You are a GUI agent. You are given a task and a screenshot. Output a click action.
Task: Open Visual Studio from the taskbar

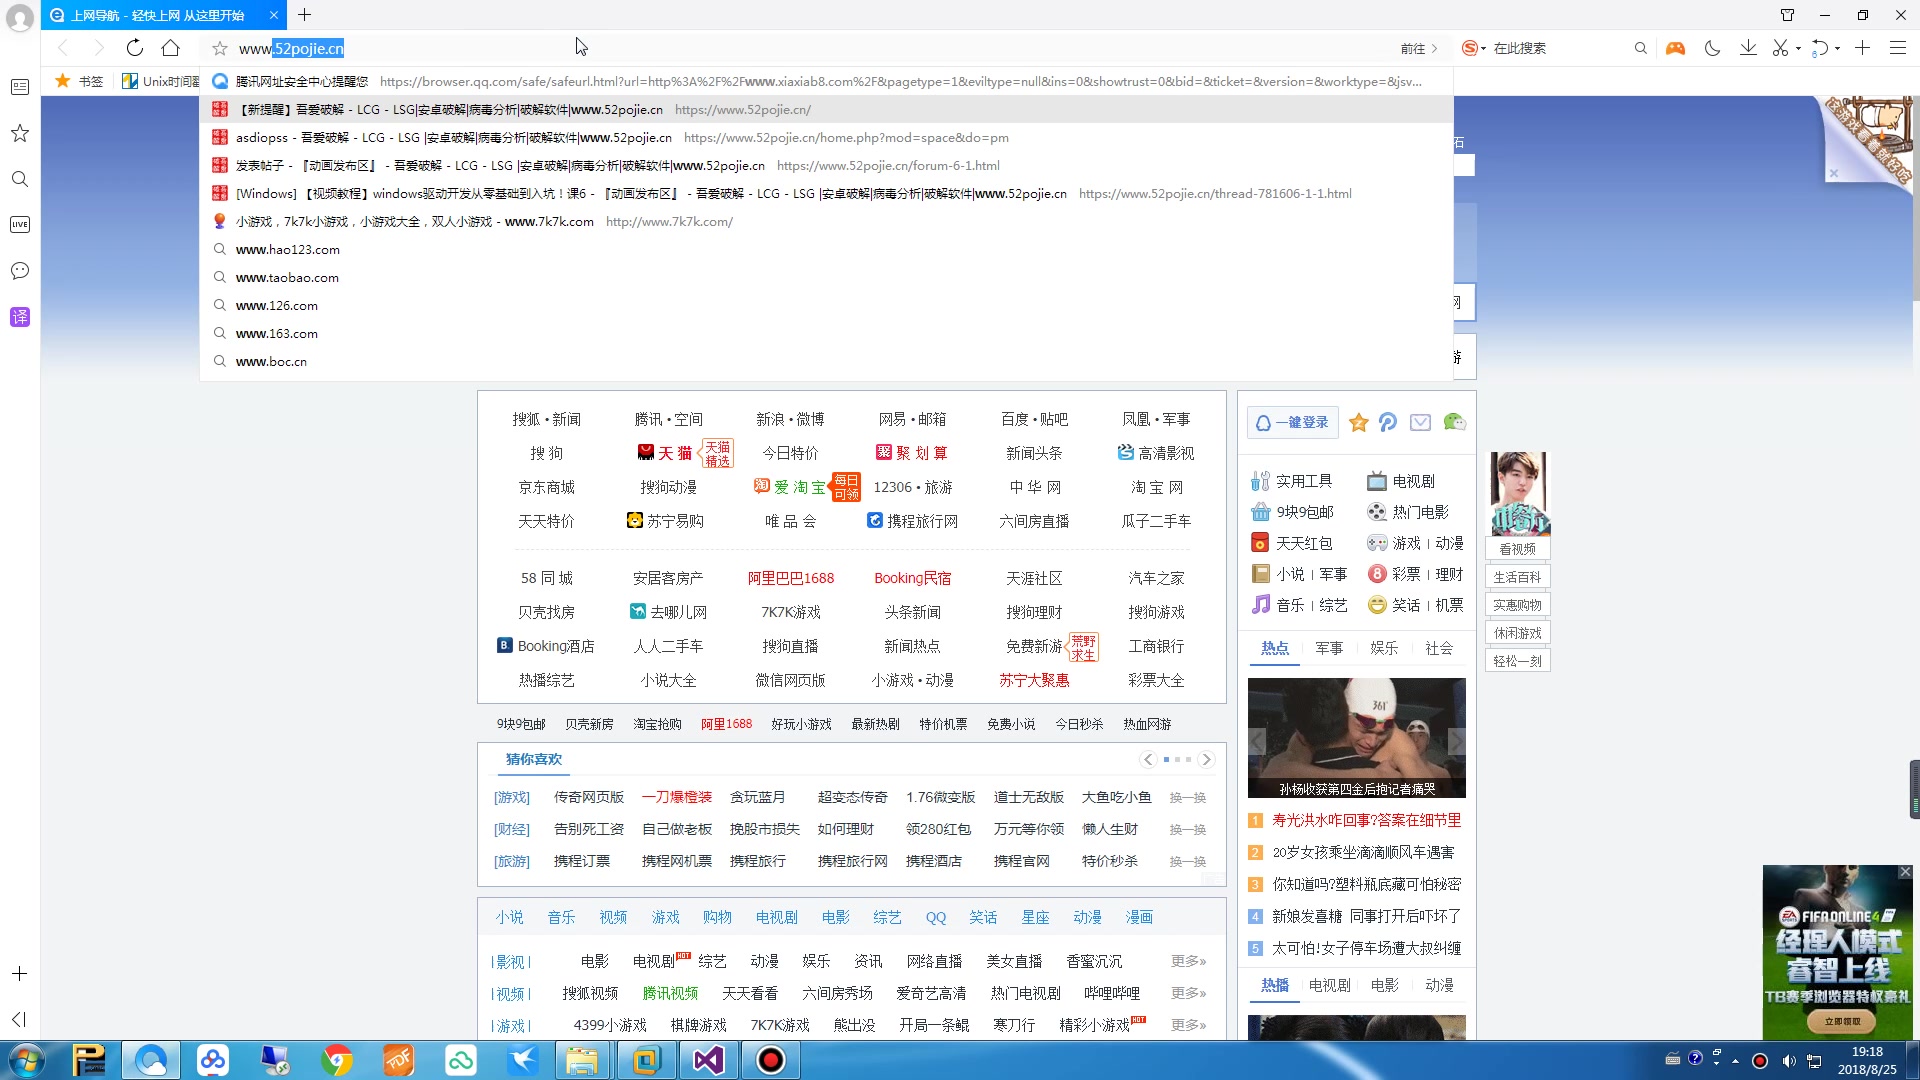tap(709, 1060)
